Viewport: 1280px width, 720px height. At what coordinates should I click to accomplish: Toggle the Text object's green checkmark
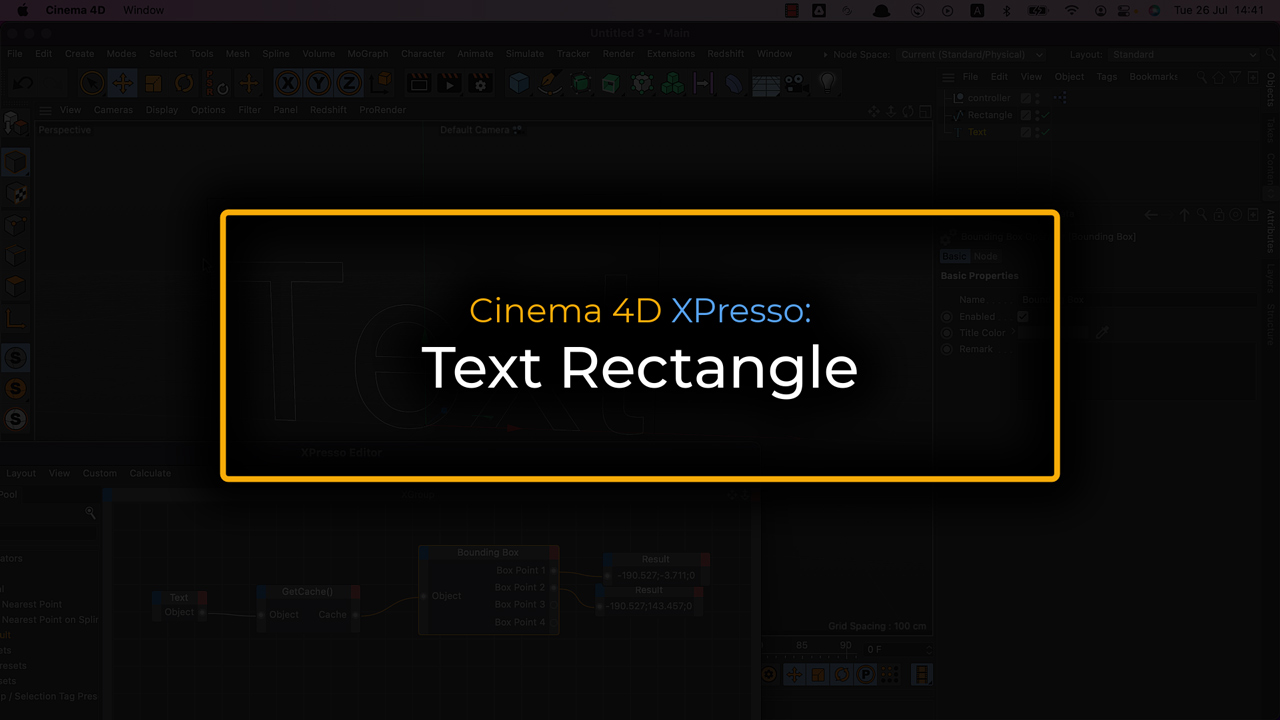(x=1043, y=132)
